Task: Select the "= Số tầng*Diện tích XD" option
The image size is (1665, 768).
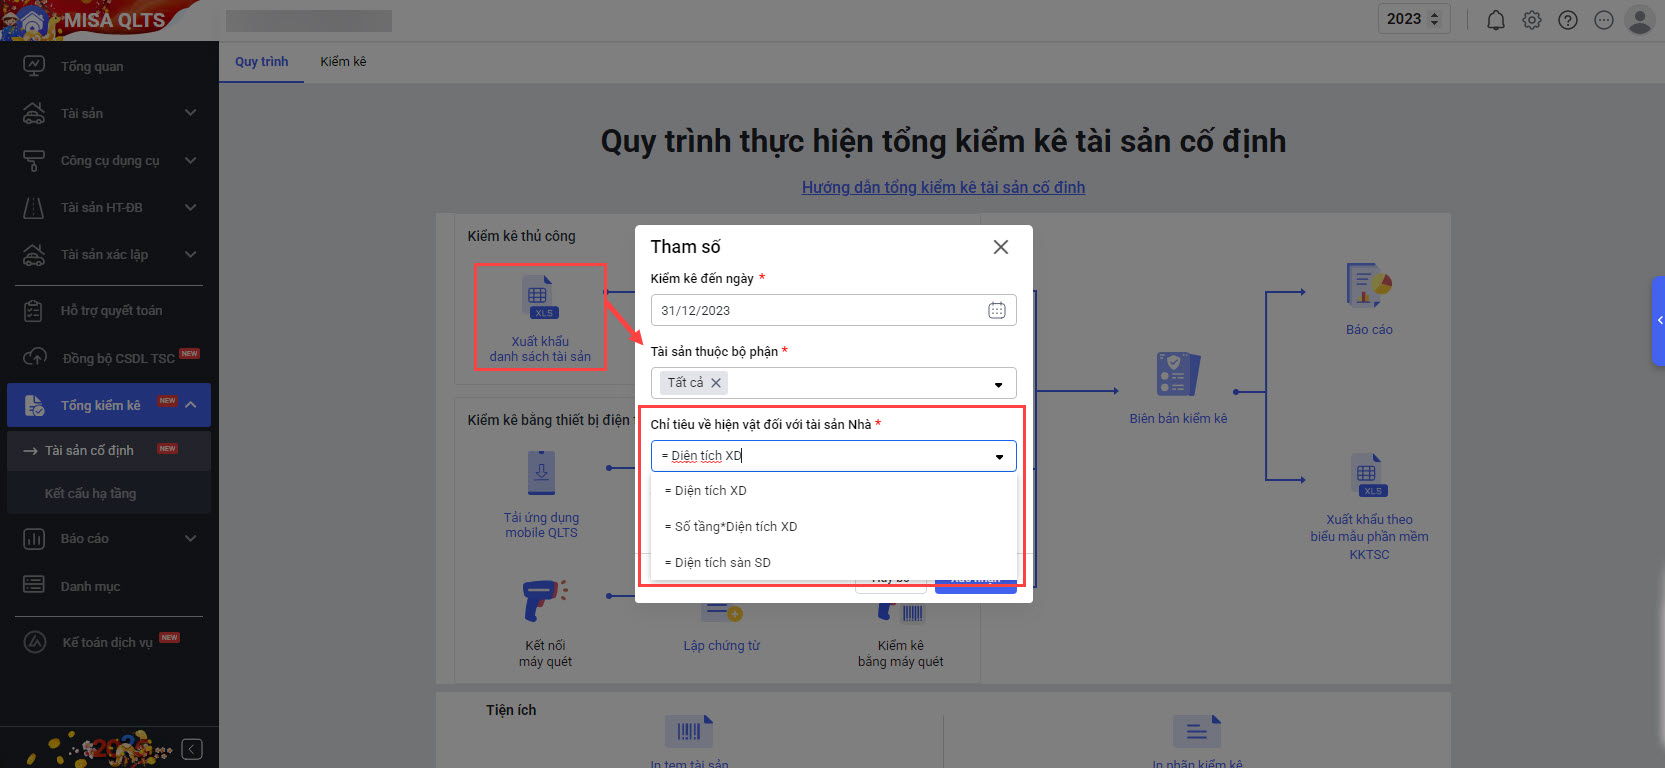Action: [x=834, y=527]
